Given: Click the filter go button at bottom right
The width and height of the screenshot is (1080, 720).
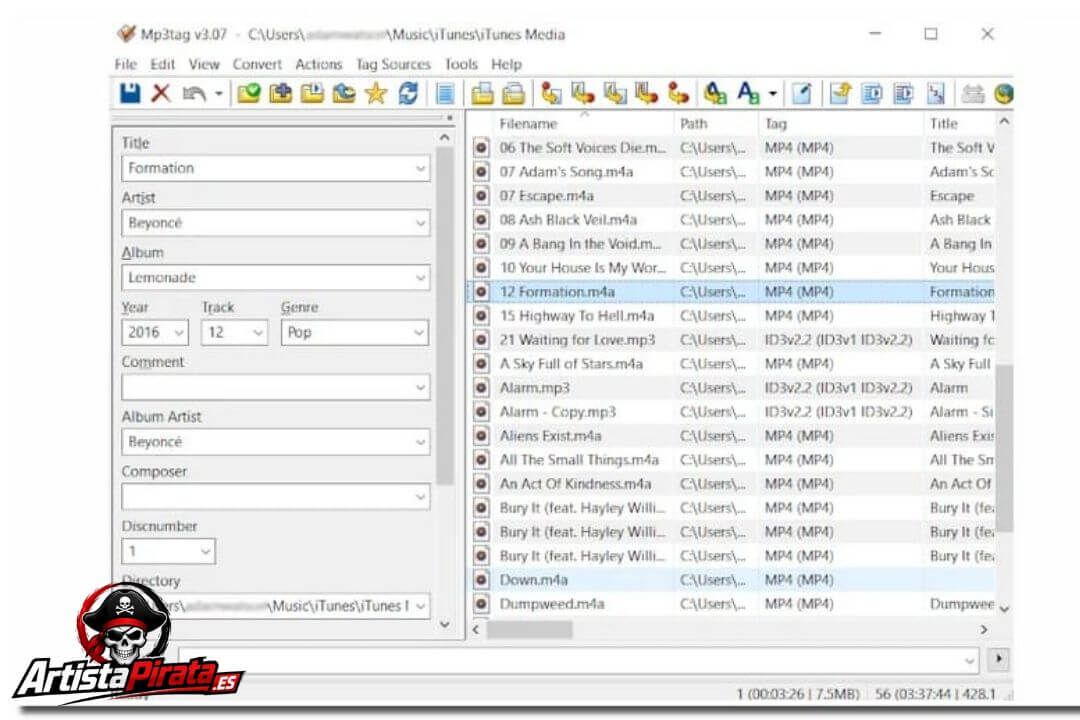Looking at the screenshot, I should [x=998, y=659].
